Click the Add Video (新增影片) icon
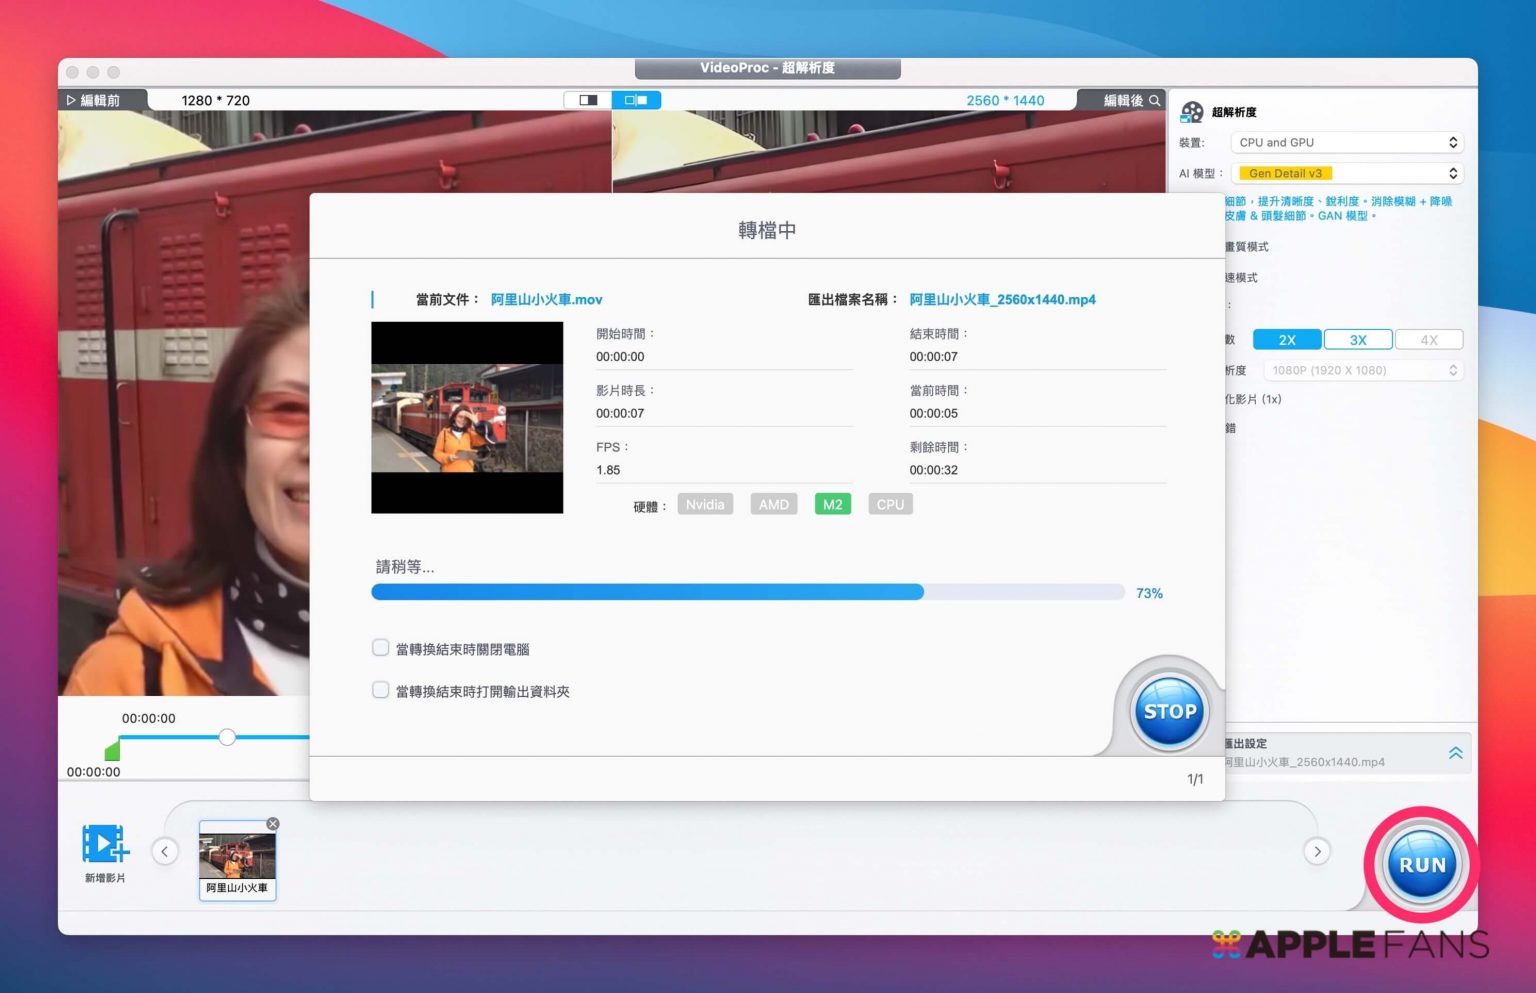 (x=105, y=845)
